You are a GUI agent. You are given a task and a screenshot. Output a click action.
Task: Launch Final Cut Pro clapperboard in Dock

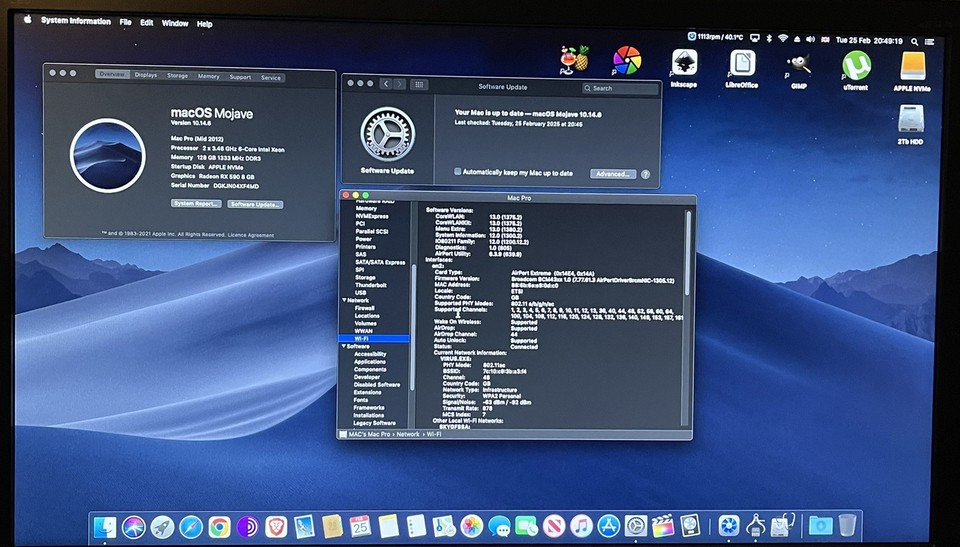tap(663, 526)
